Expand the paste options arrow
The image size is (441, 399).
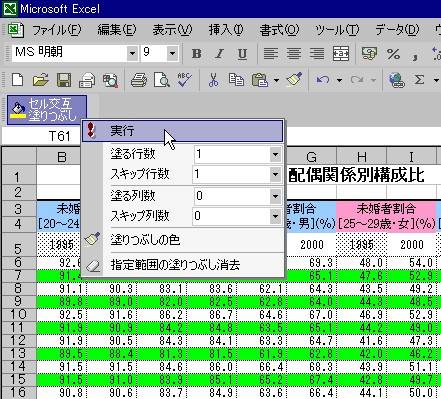click(x=276, y=80)
